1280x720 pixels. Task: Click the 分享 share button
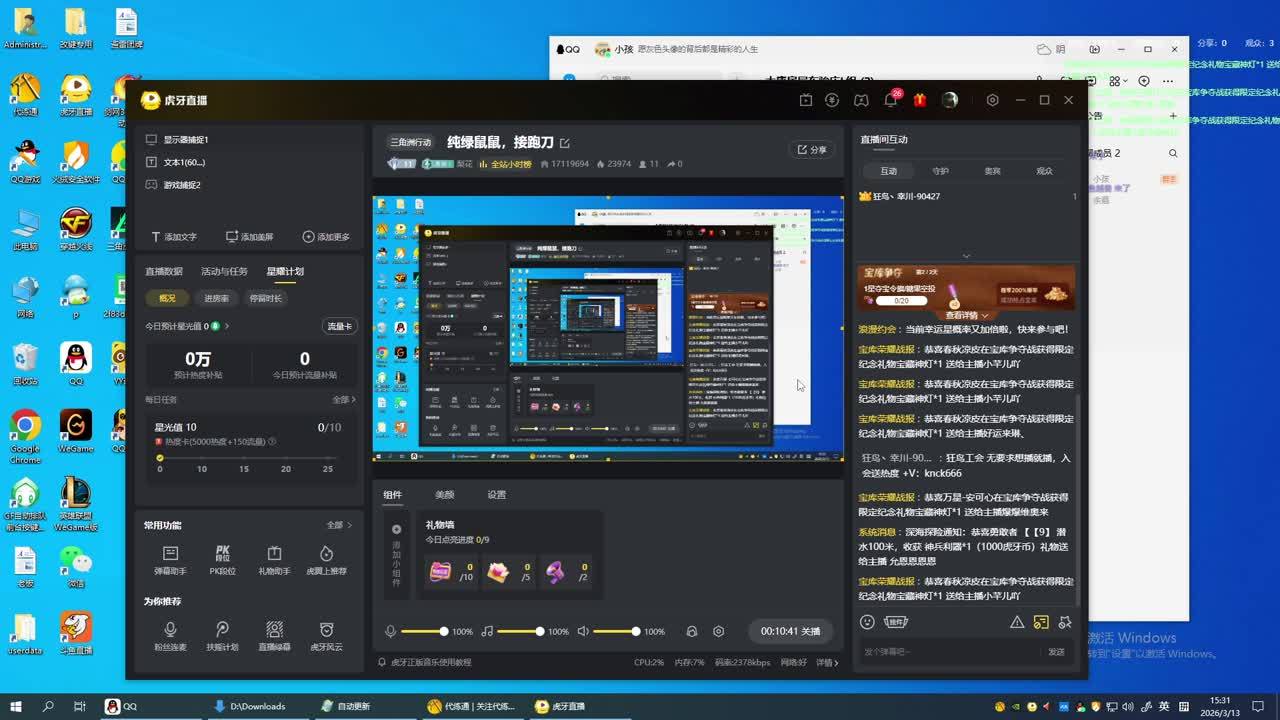(812, 149)
